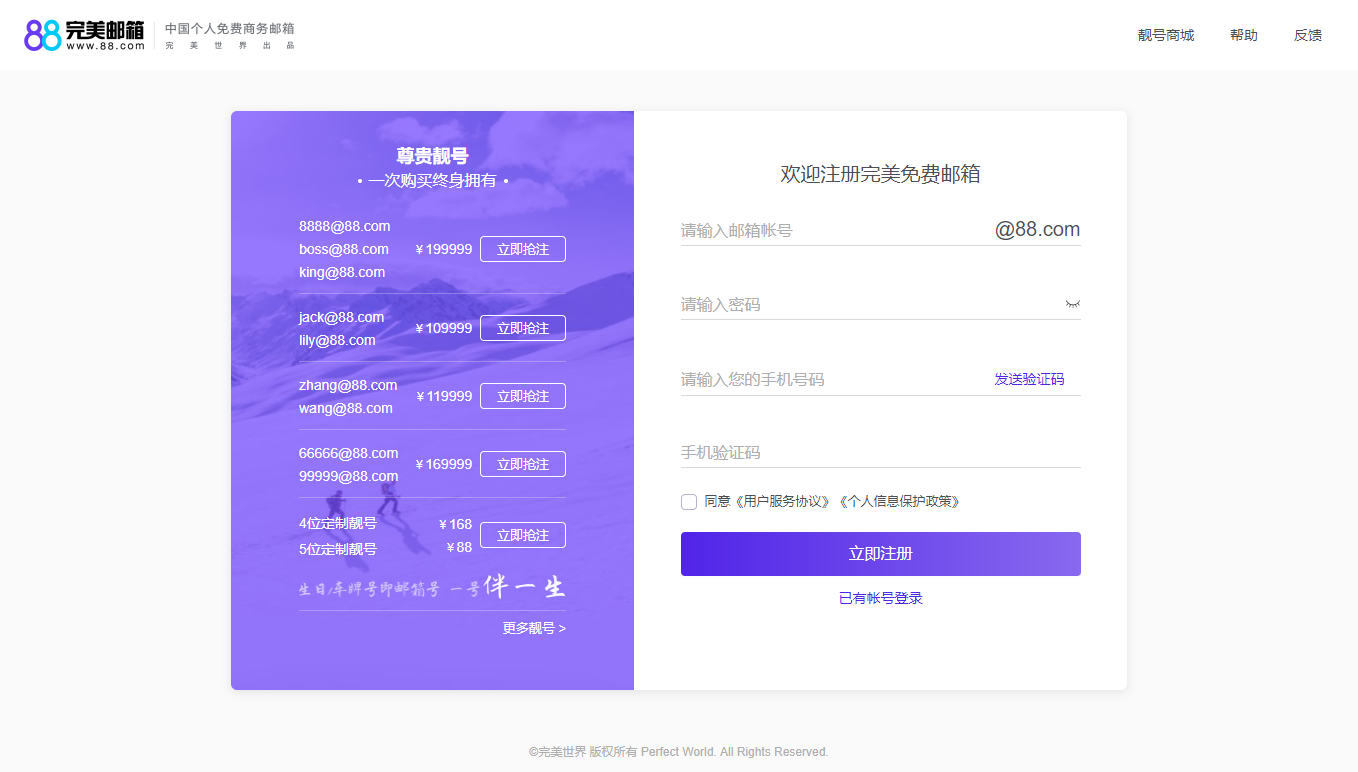Open 反馈 in top navigation

click(1308, 35)
